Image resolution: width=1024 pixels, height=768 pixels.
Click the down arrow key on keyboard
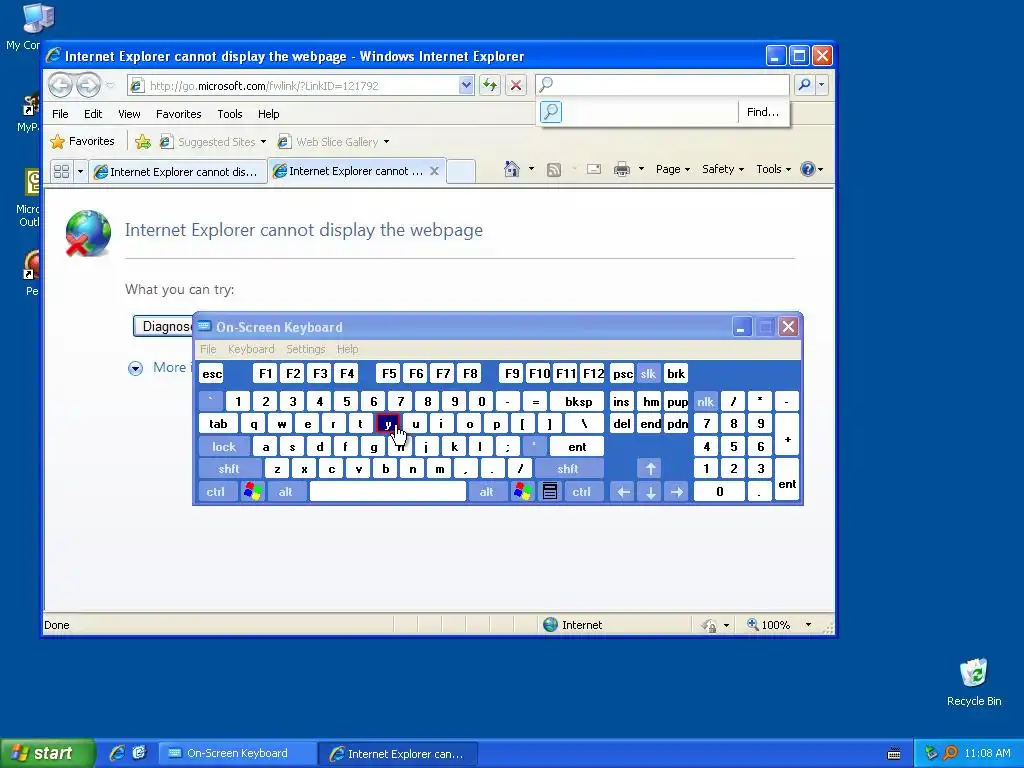pos(650,492)
